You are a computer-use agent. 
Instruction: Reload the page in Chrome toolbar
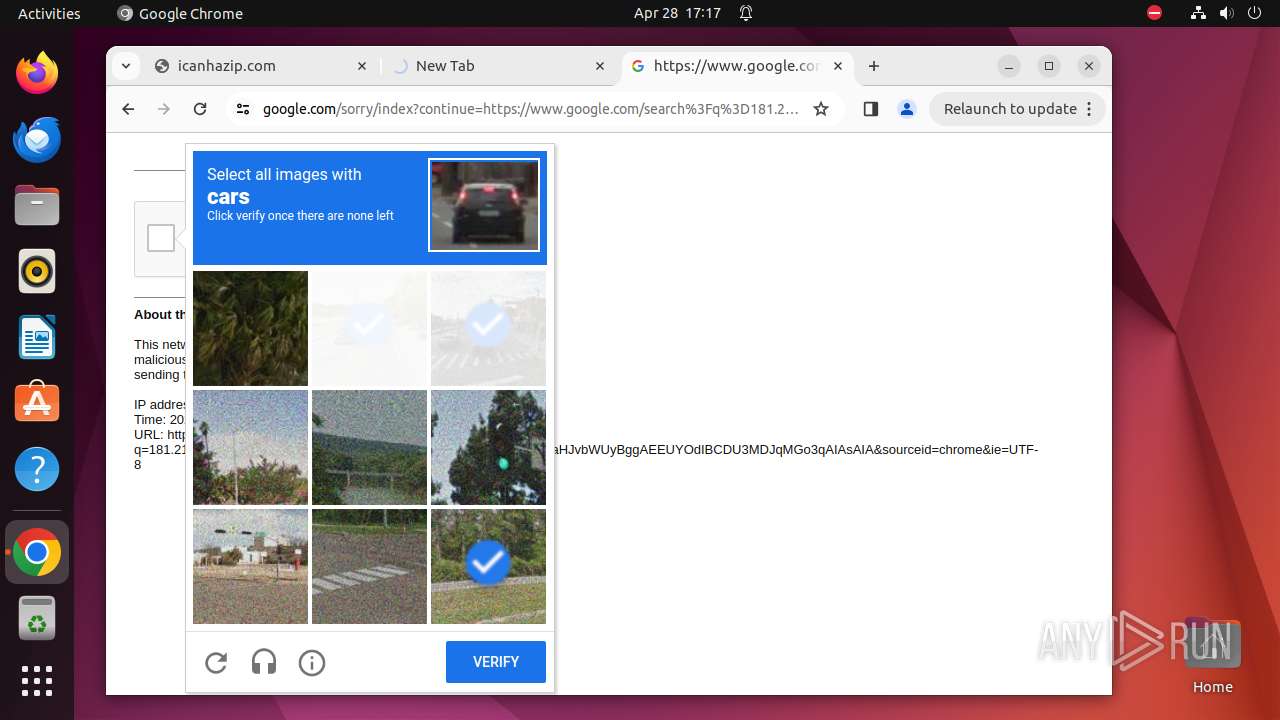(x=200, y=109)
